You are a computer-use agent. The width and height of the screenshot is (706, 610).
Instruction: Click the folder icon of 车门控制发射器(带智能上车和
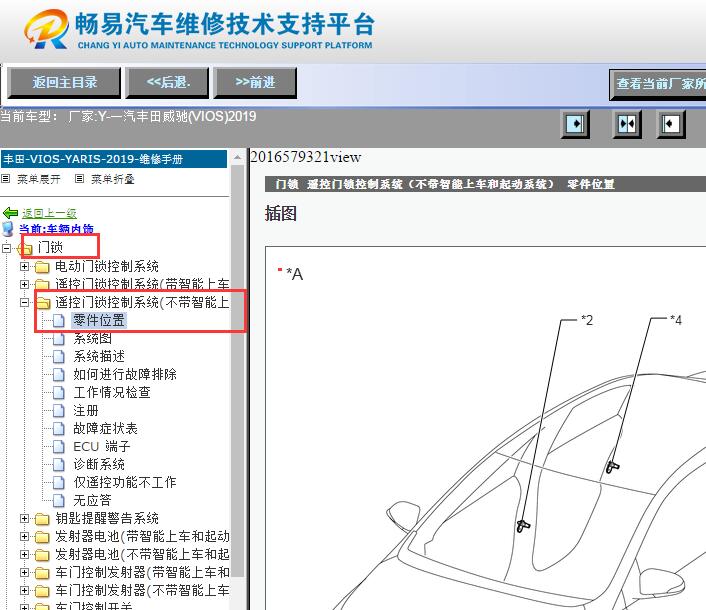[x=42, y=573]
